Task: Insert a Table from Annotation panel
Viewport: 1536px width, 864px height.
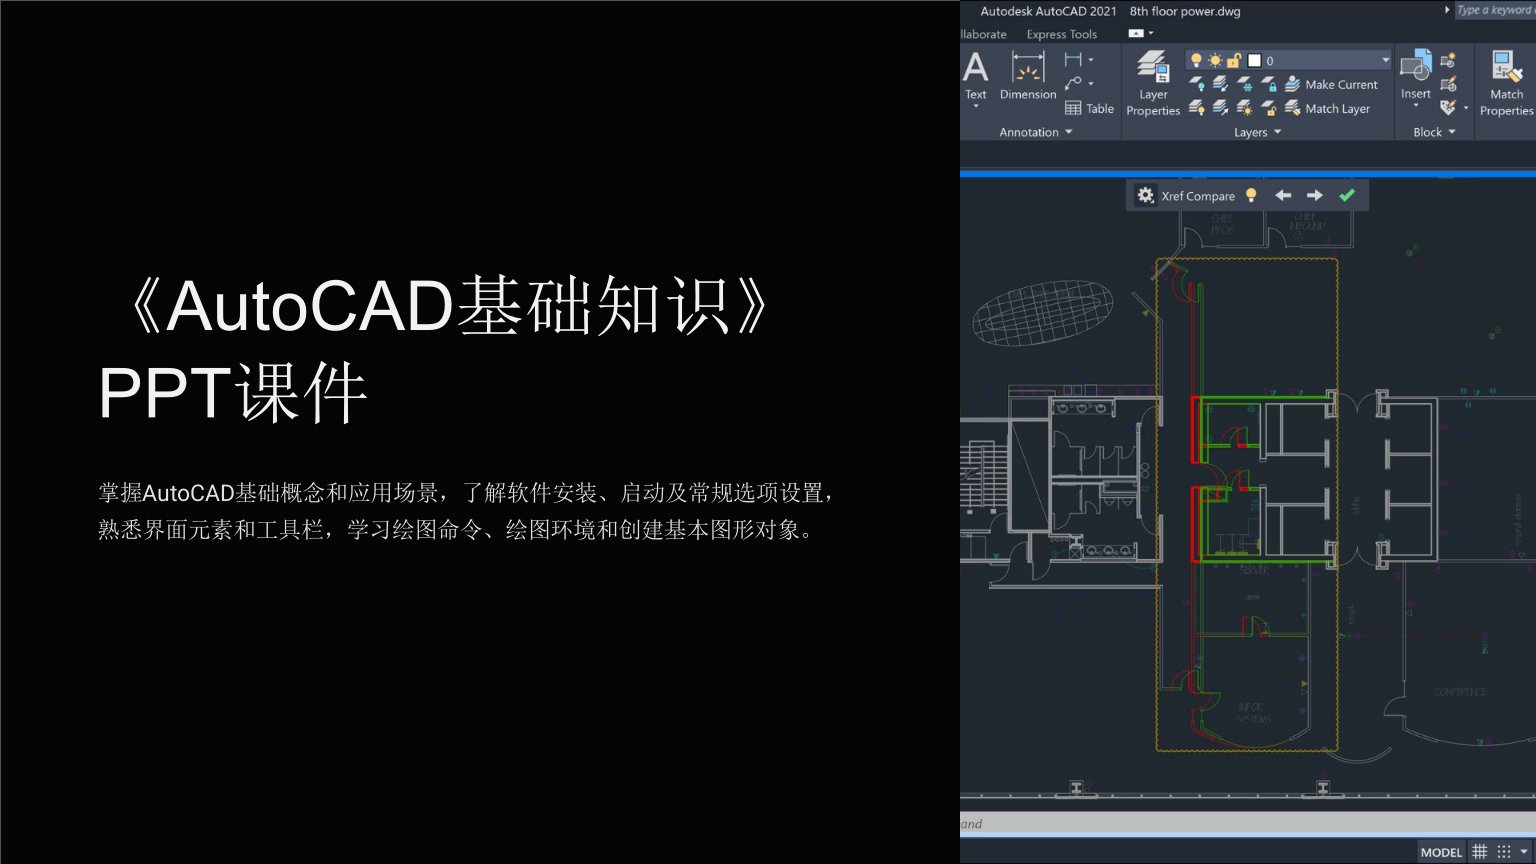Action: 1089,108
